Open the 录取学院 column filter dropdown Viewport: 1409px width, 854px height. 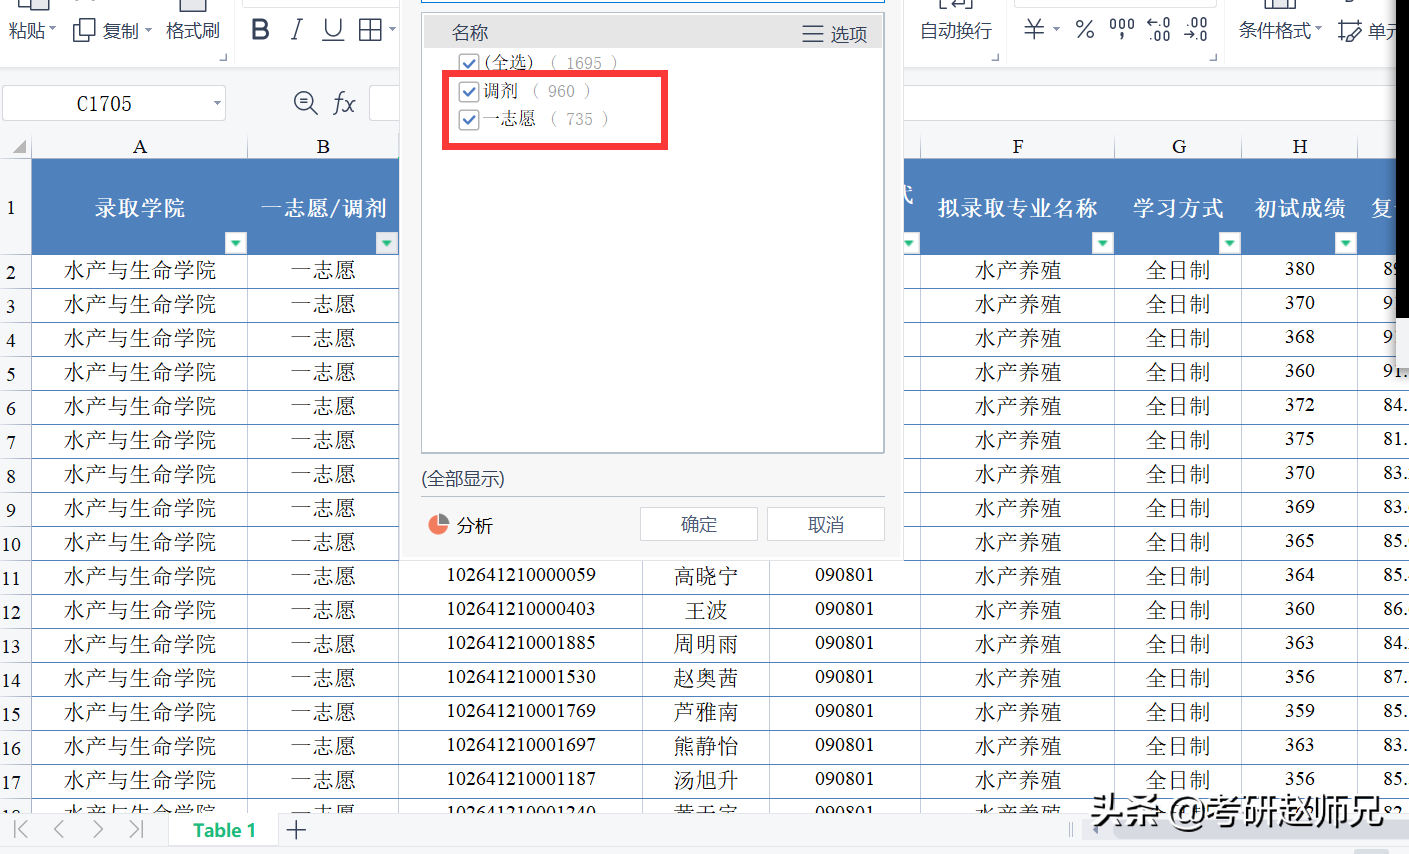coord(236,242)
